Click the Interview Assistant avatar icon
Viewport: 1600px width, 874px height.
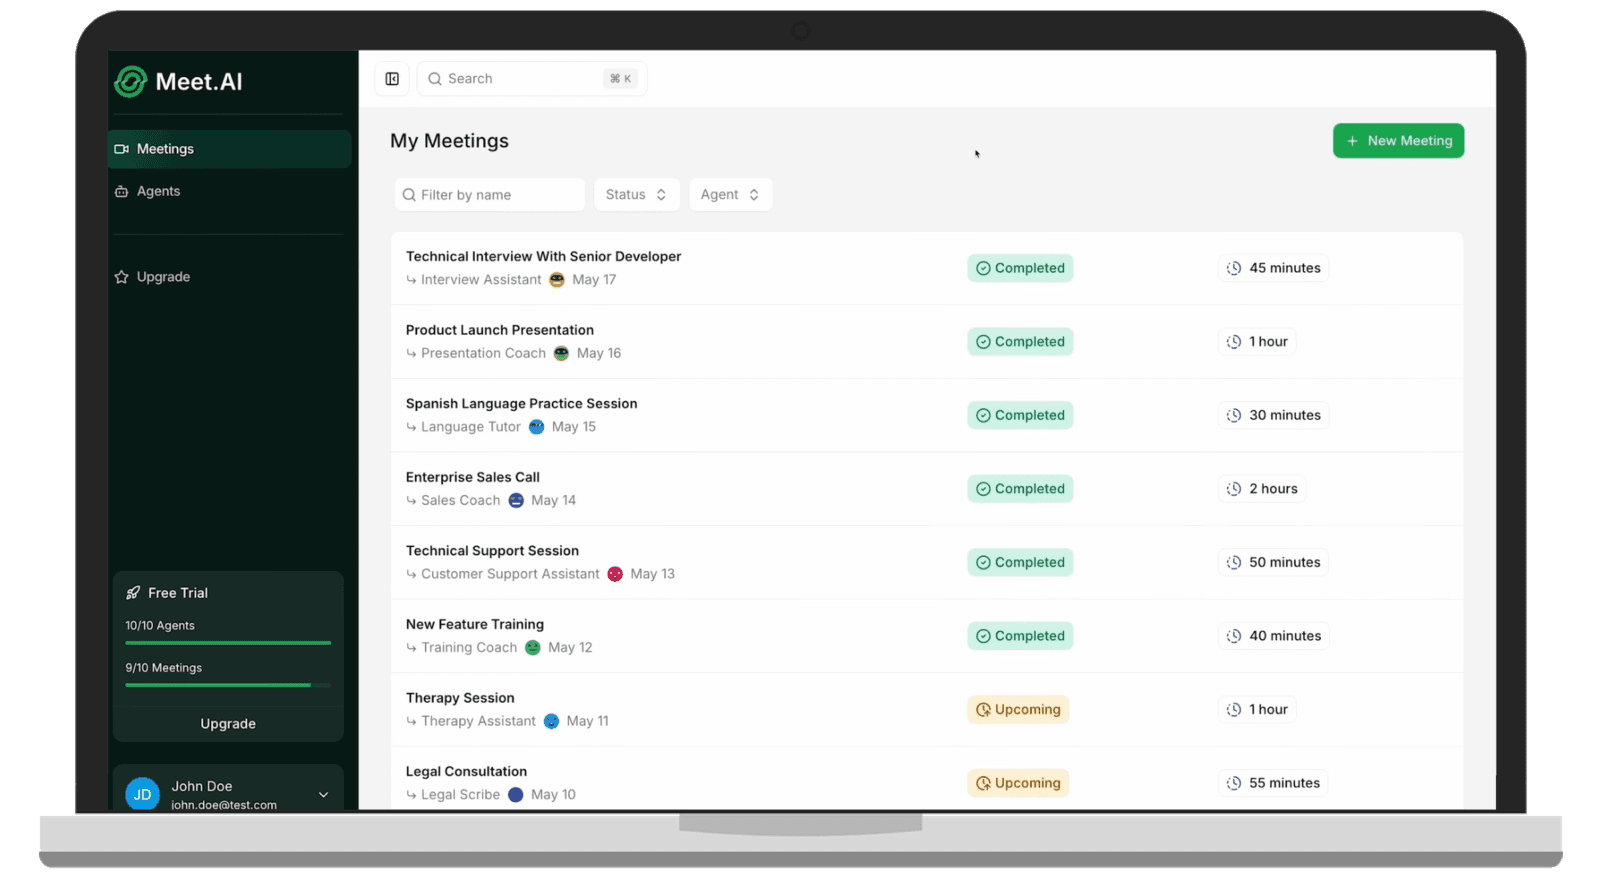pyautogui.click(x=557, y=280)
